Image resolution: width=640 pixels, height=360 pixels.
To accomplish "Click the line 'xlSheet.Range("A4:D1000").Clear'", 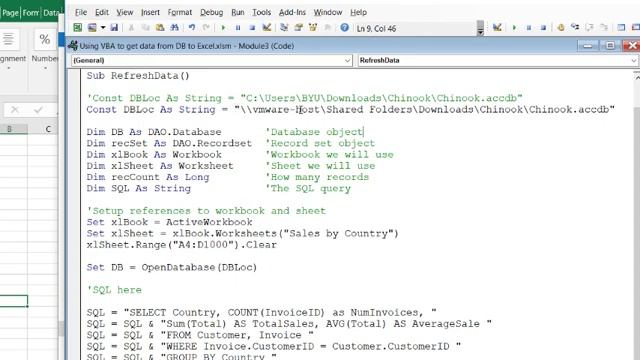I will [x=182, y=245].
